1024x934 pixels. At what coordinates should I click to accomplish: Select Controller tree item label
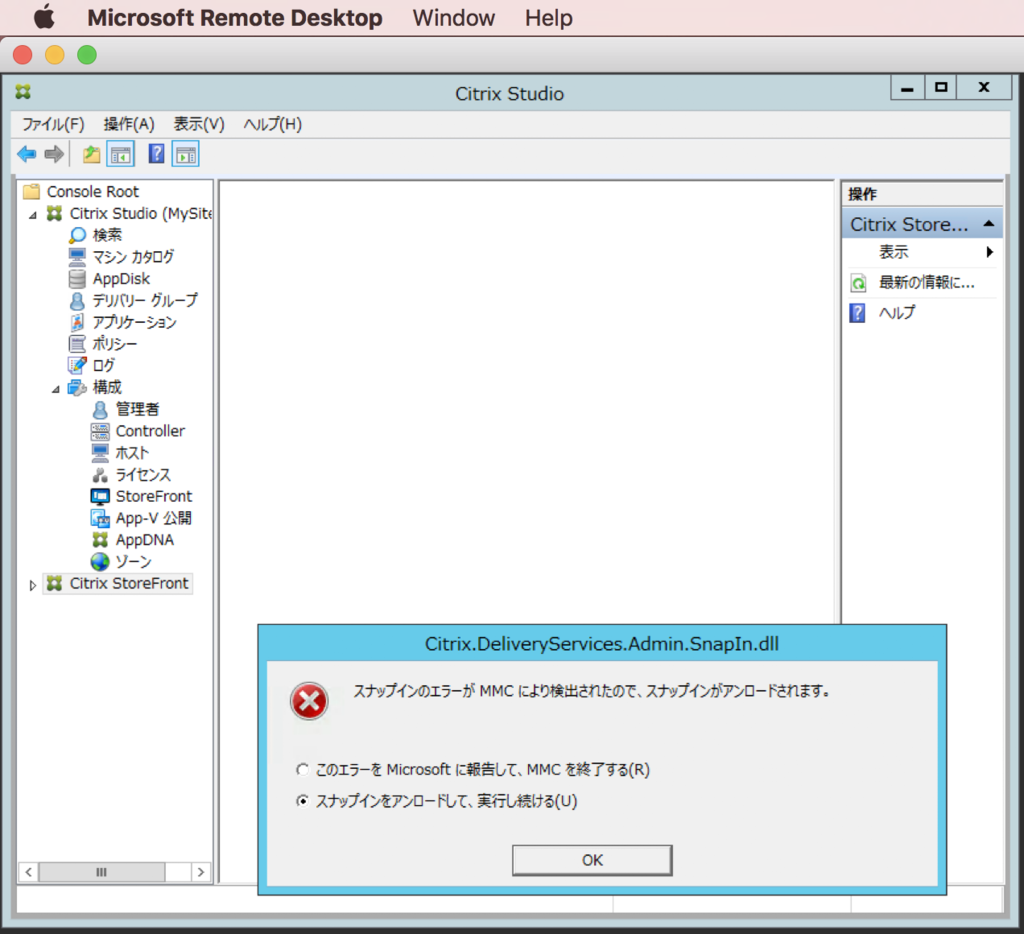pyautogui.click(x=150, y=431)
